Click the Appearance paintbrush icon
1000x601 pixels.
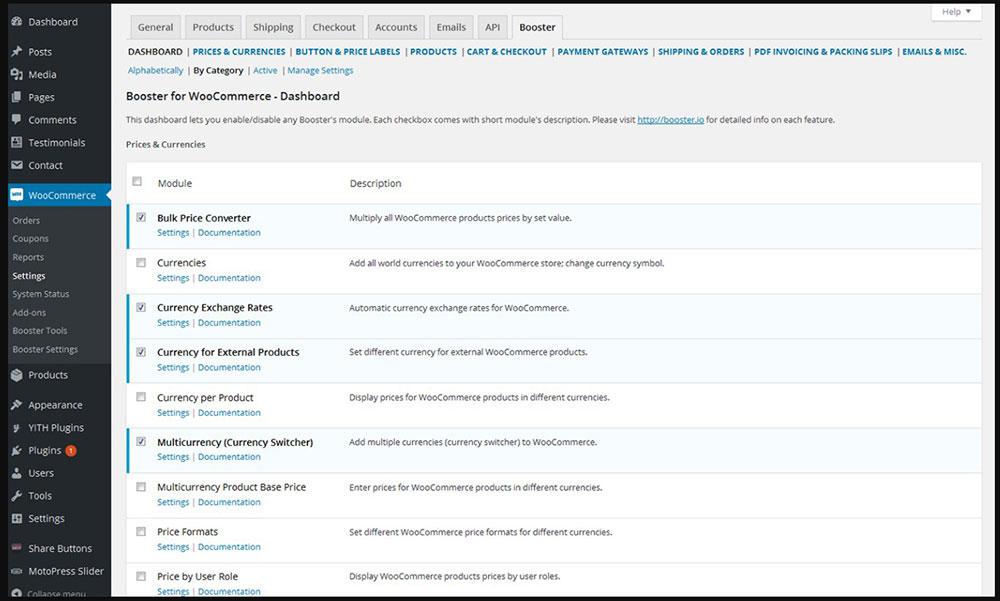[17, 405]
